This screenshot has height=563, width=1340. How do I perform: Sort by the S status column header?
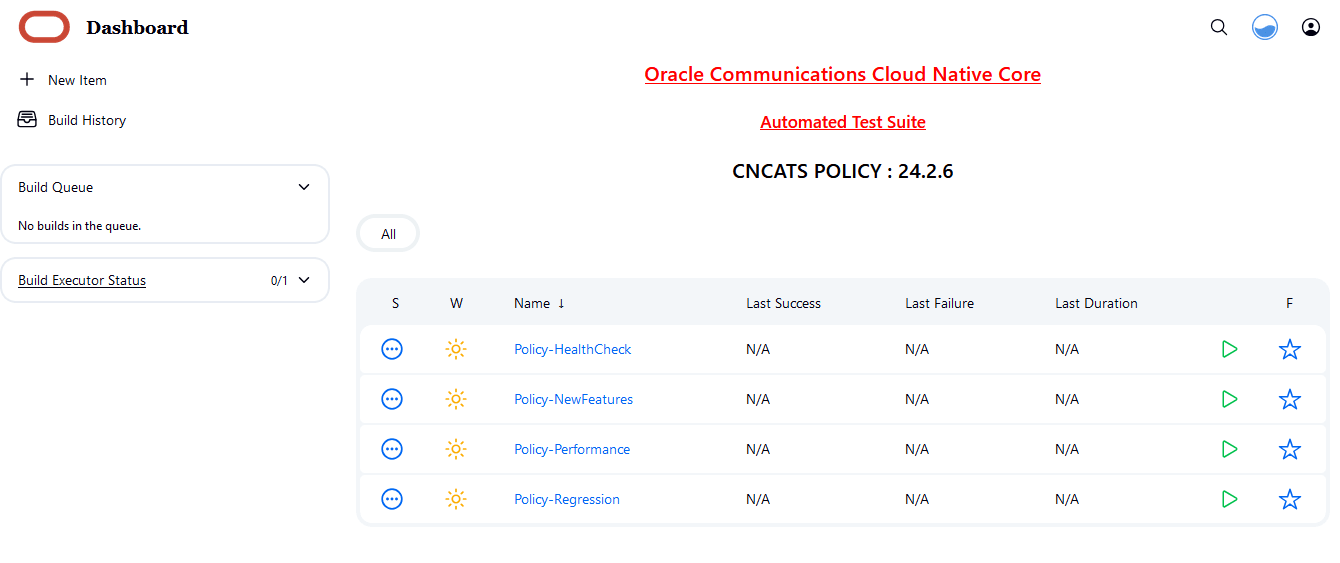pyautogui.click(x=395, y=303)
